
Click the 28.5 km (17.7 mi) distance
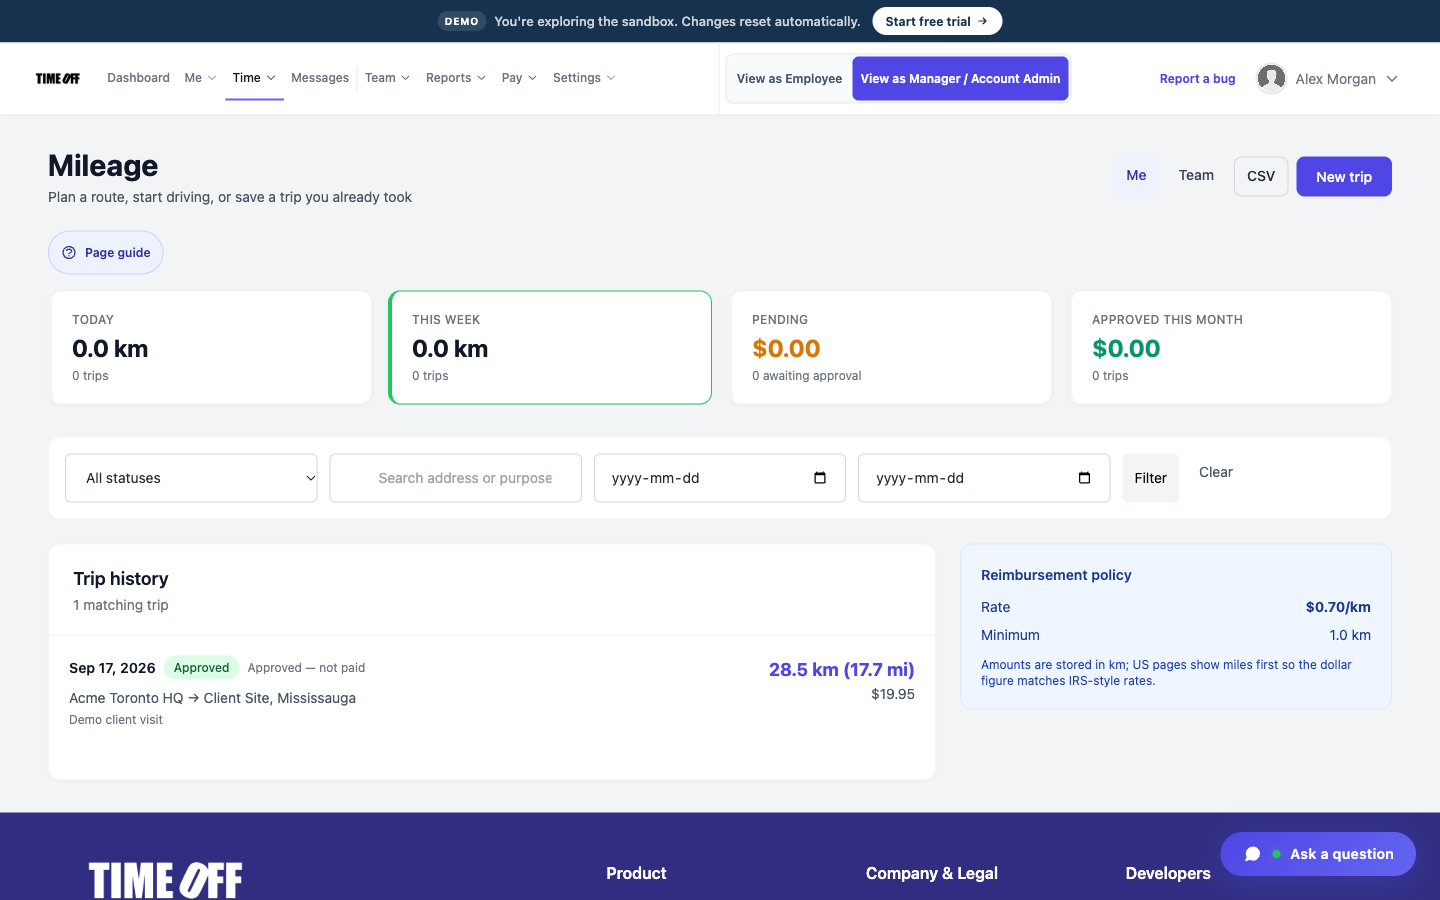pyautogui.click(x=842, y=670)
